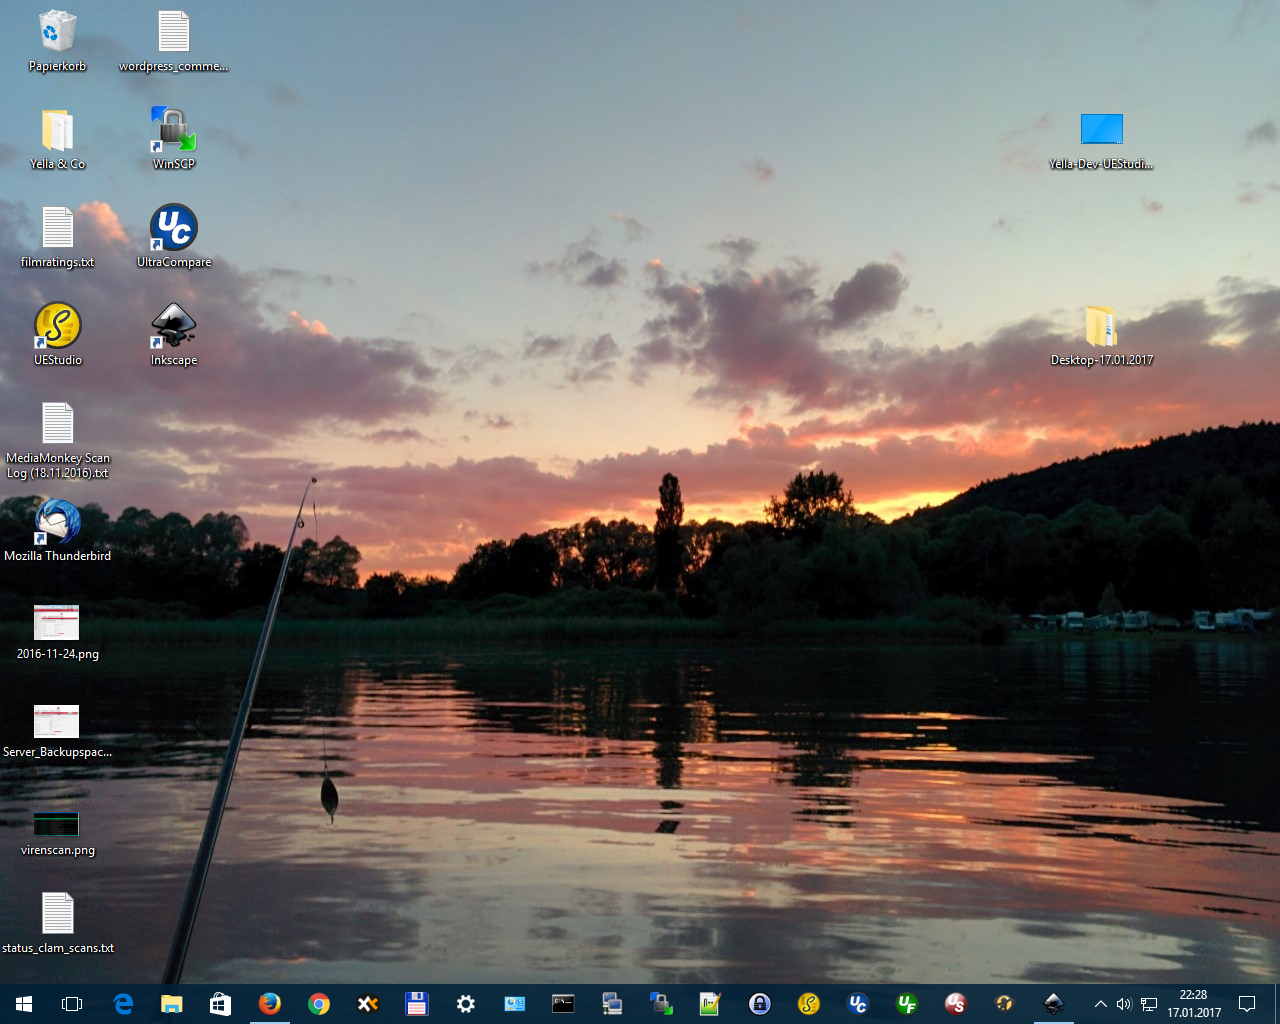Viewport: 1280px width, 1024px height.
Task: Show hidden system tray icons
Action: click(x=1100, y=1004)
